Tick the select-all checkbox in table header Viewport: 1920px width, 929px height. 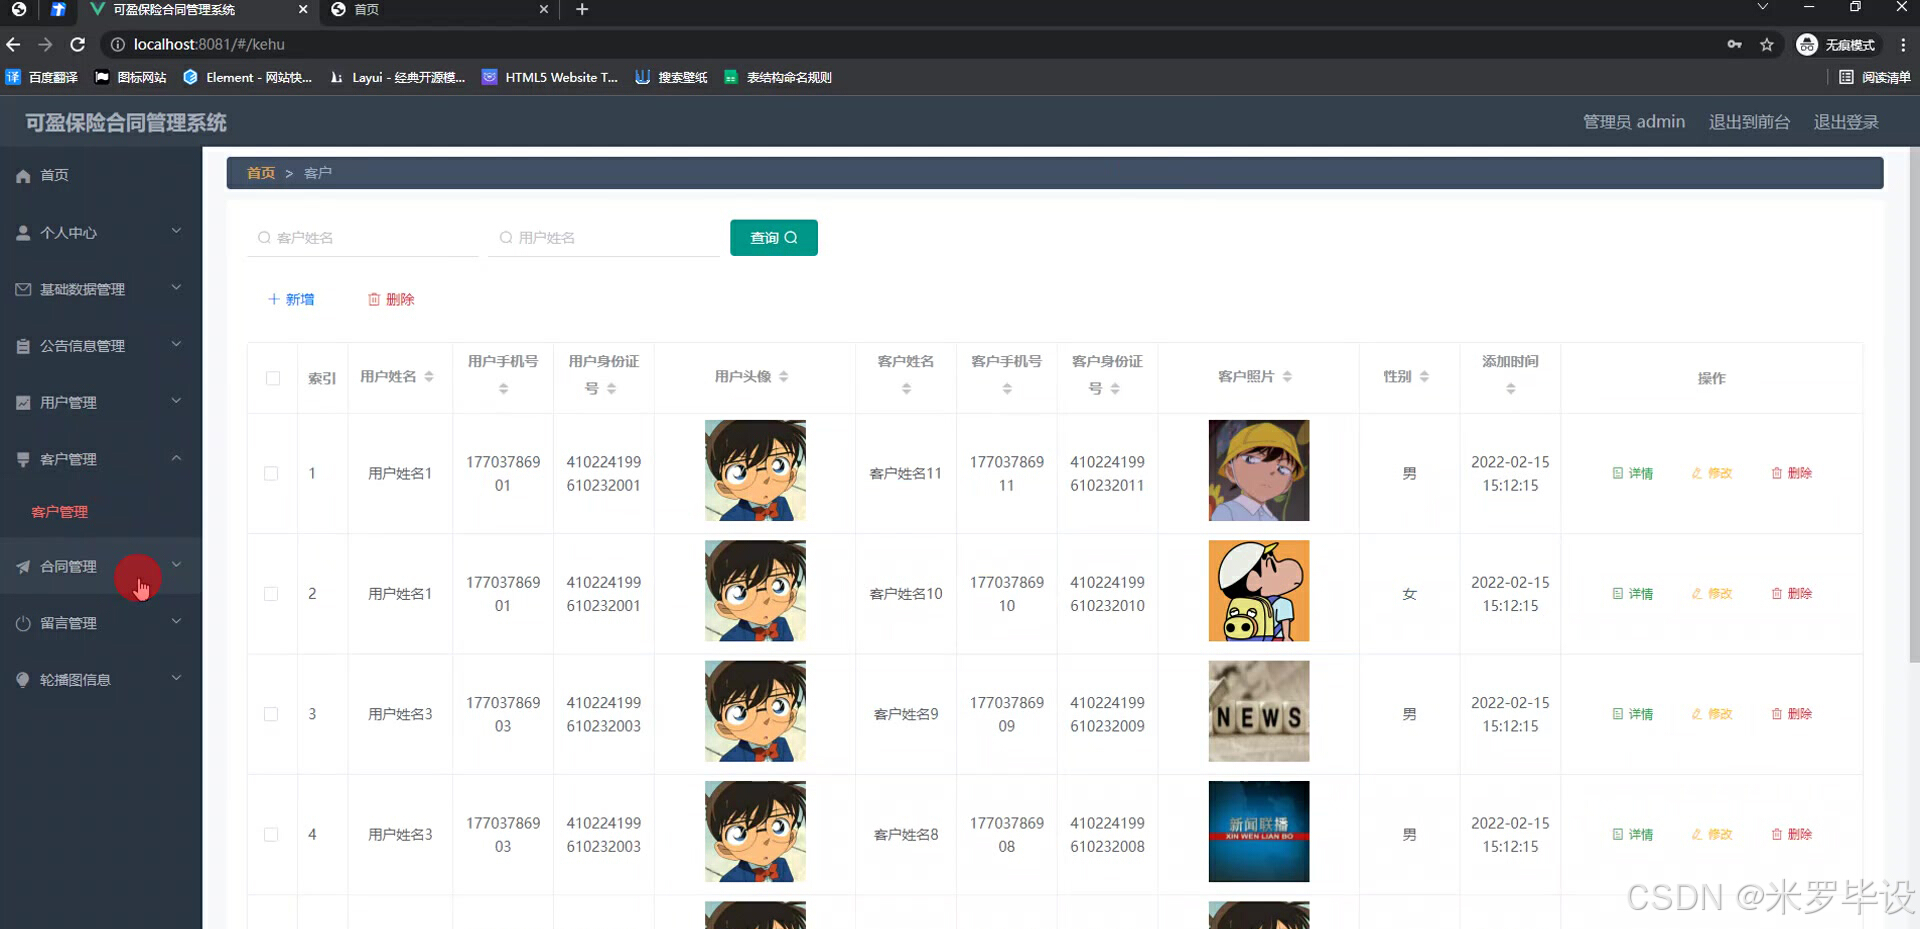(x=273, y=378)
